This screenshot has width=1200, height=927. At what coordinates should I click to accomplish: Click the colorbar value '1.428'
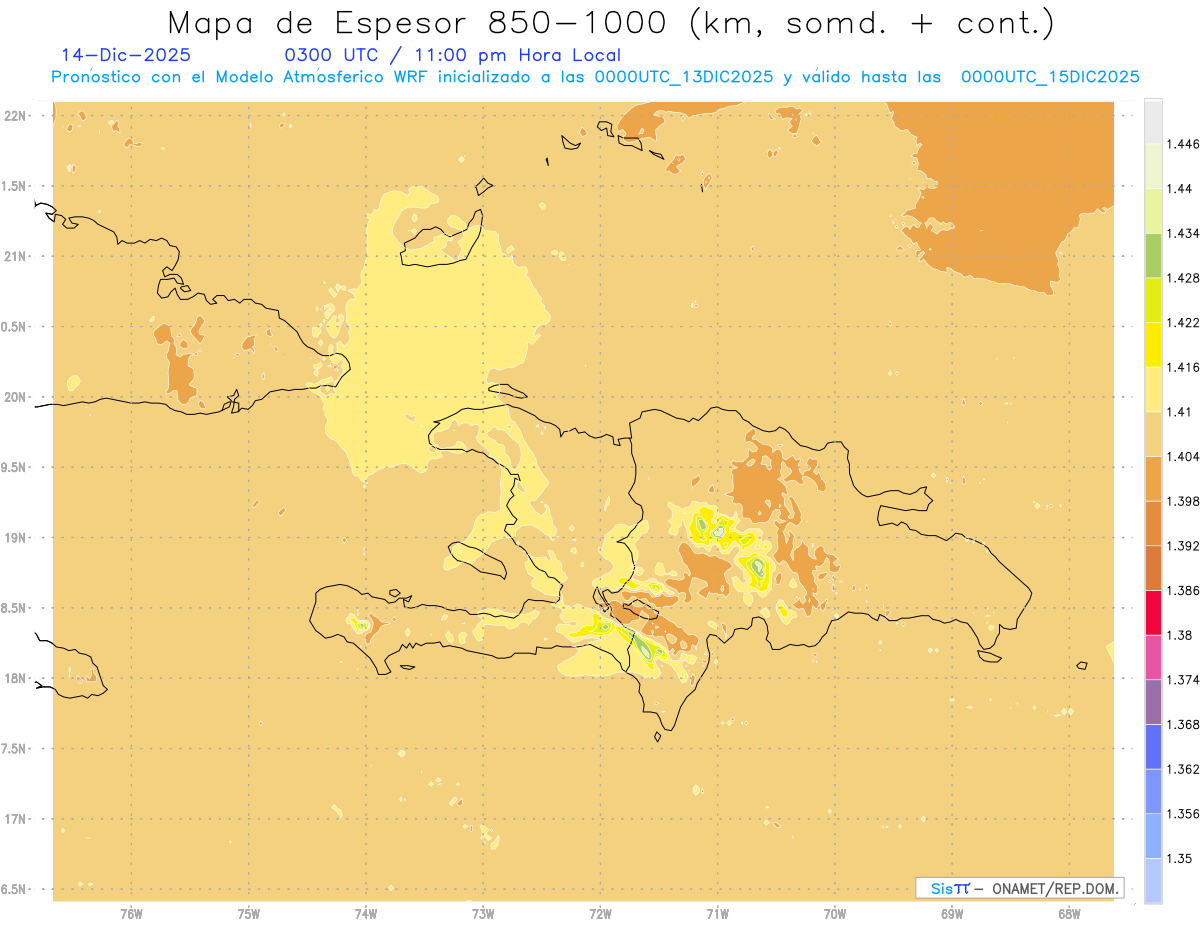pos(1185,278)
